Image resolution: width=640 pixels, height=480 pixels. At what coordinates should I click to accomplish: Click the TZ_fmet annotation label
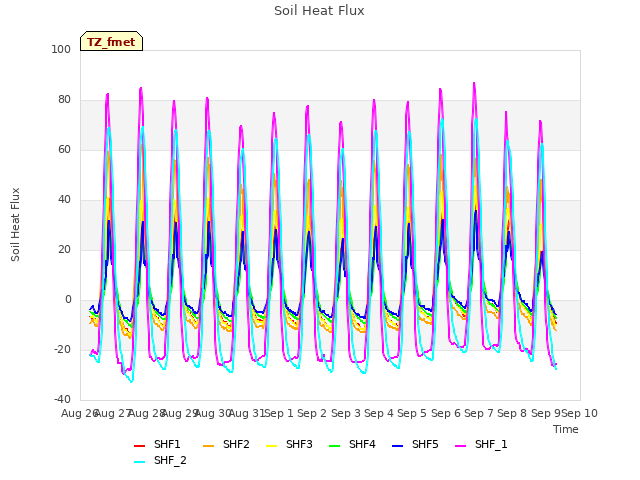tap(111, 42)
